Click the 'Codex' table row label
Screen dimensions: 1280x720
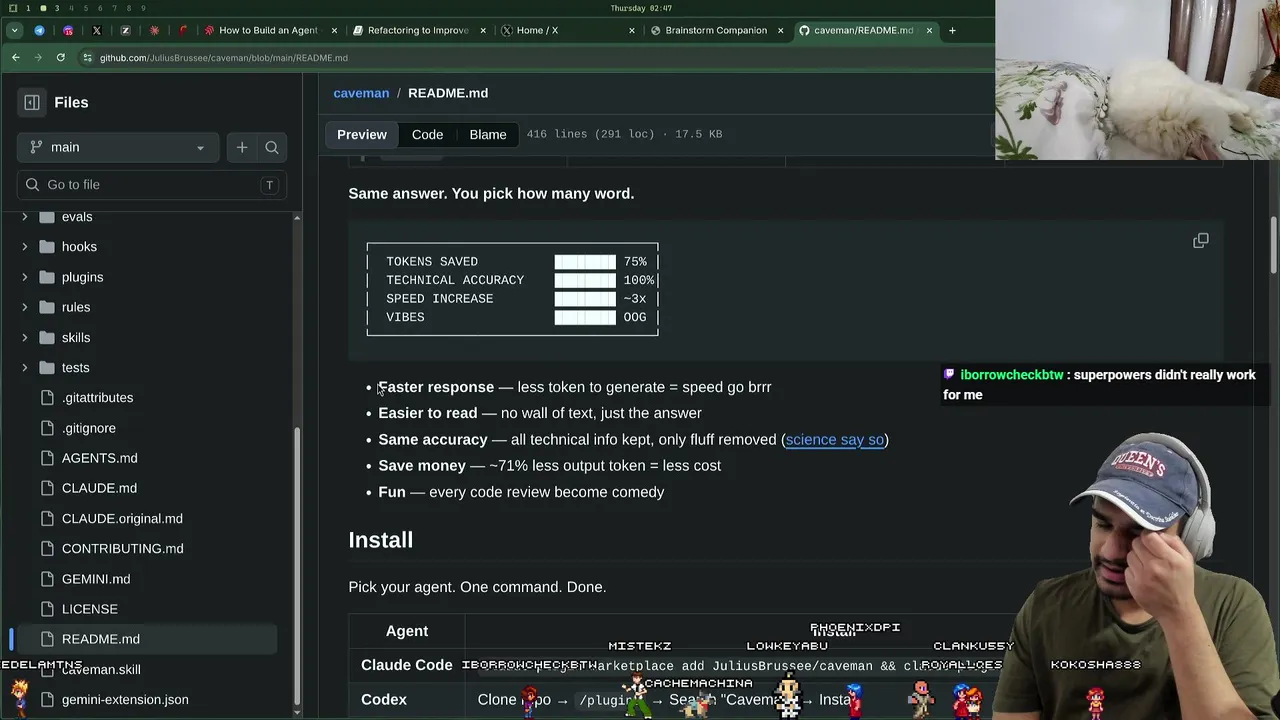pos(384,699)
